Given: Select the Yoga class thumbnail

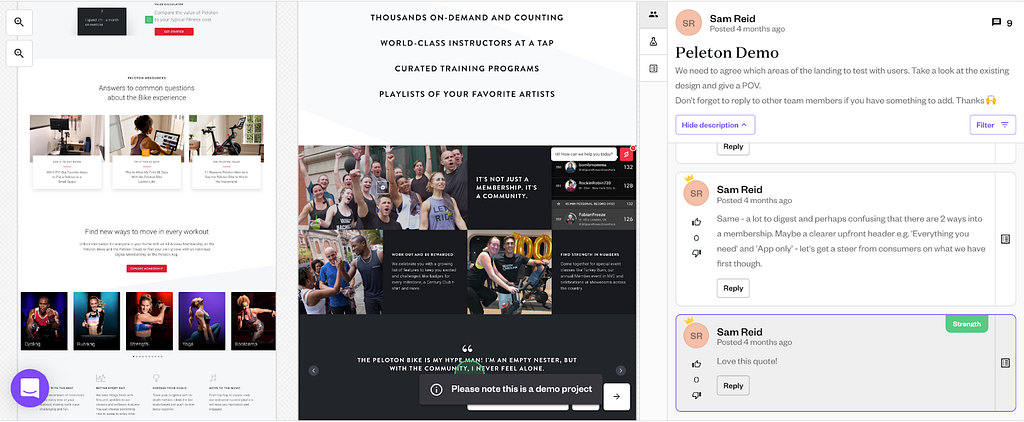Looking at the screenshot, I should [x=202, y=321].
